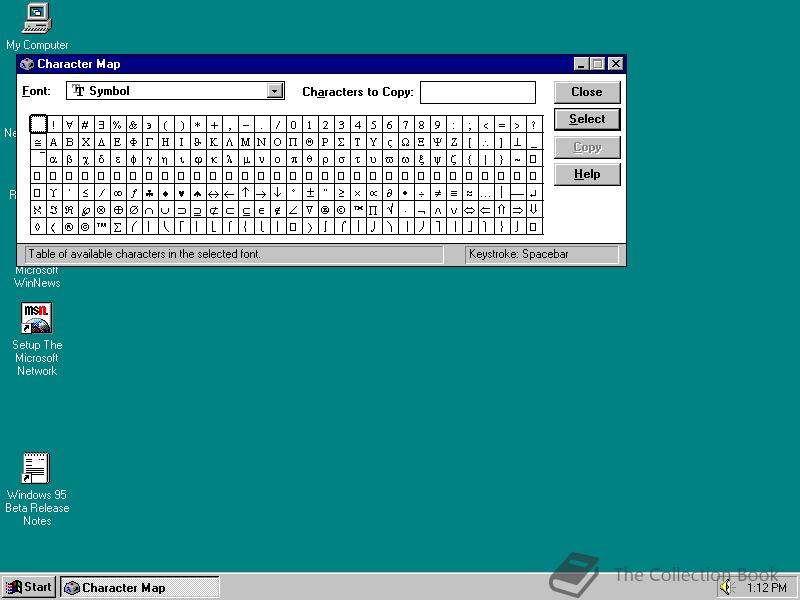800x600 pixels.
Task: Choose the double left arrow symbol
Action: 485,210
